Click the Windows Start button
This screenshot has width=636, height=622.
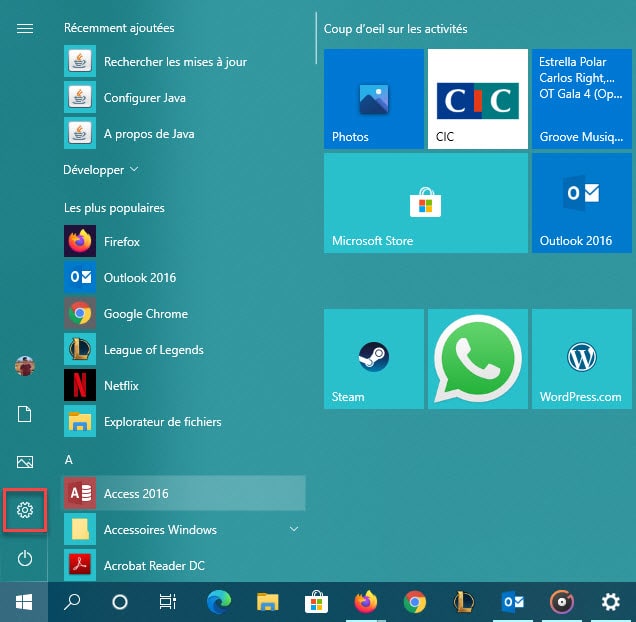click(x=24, y=602)
